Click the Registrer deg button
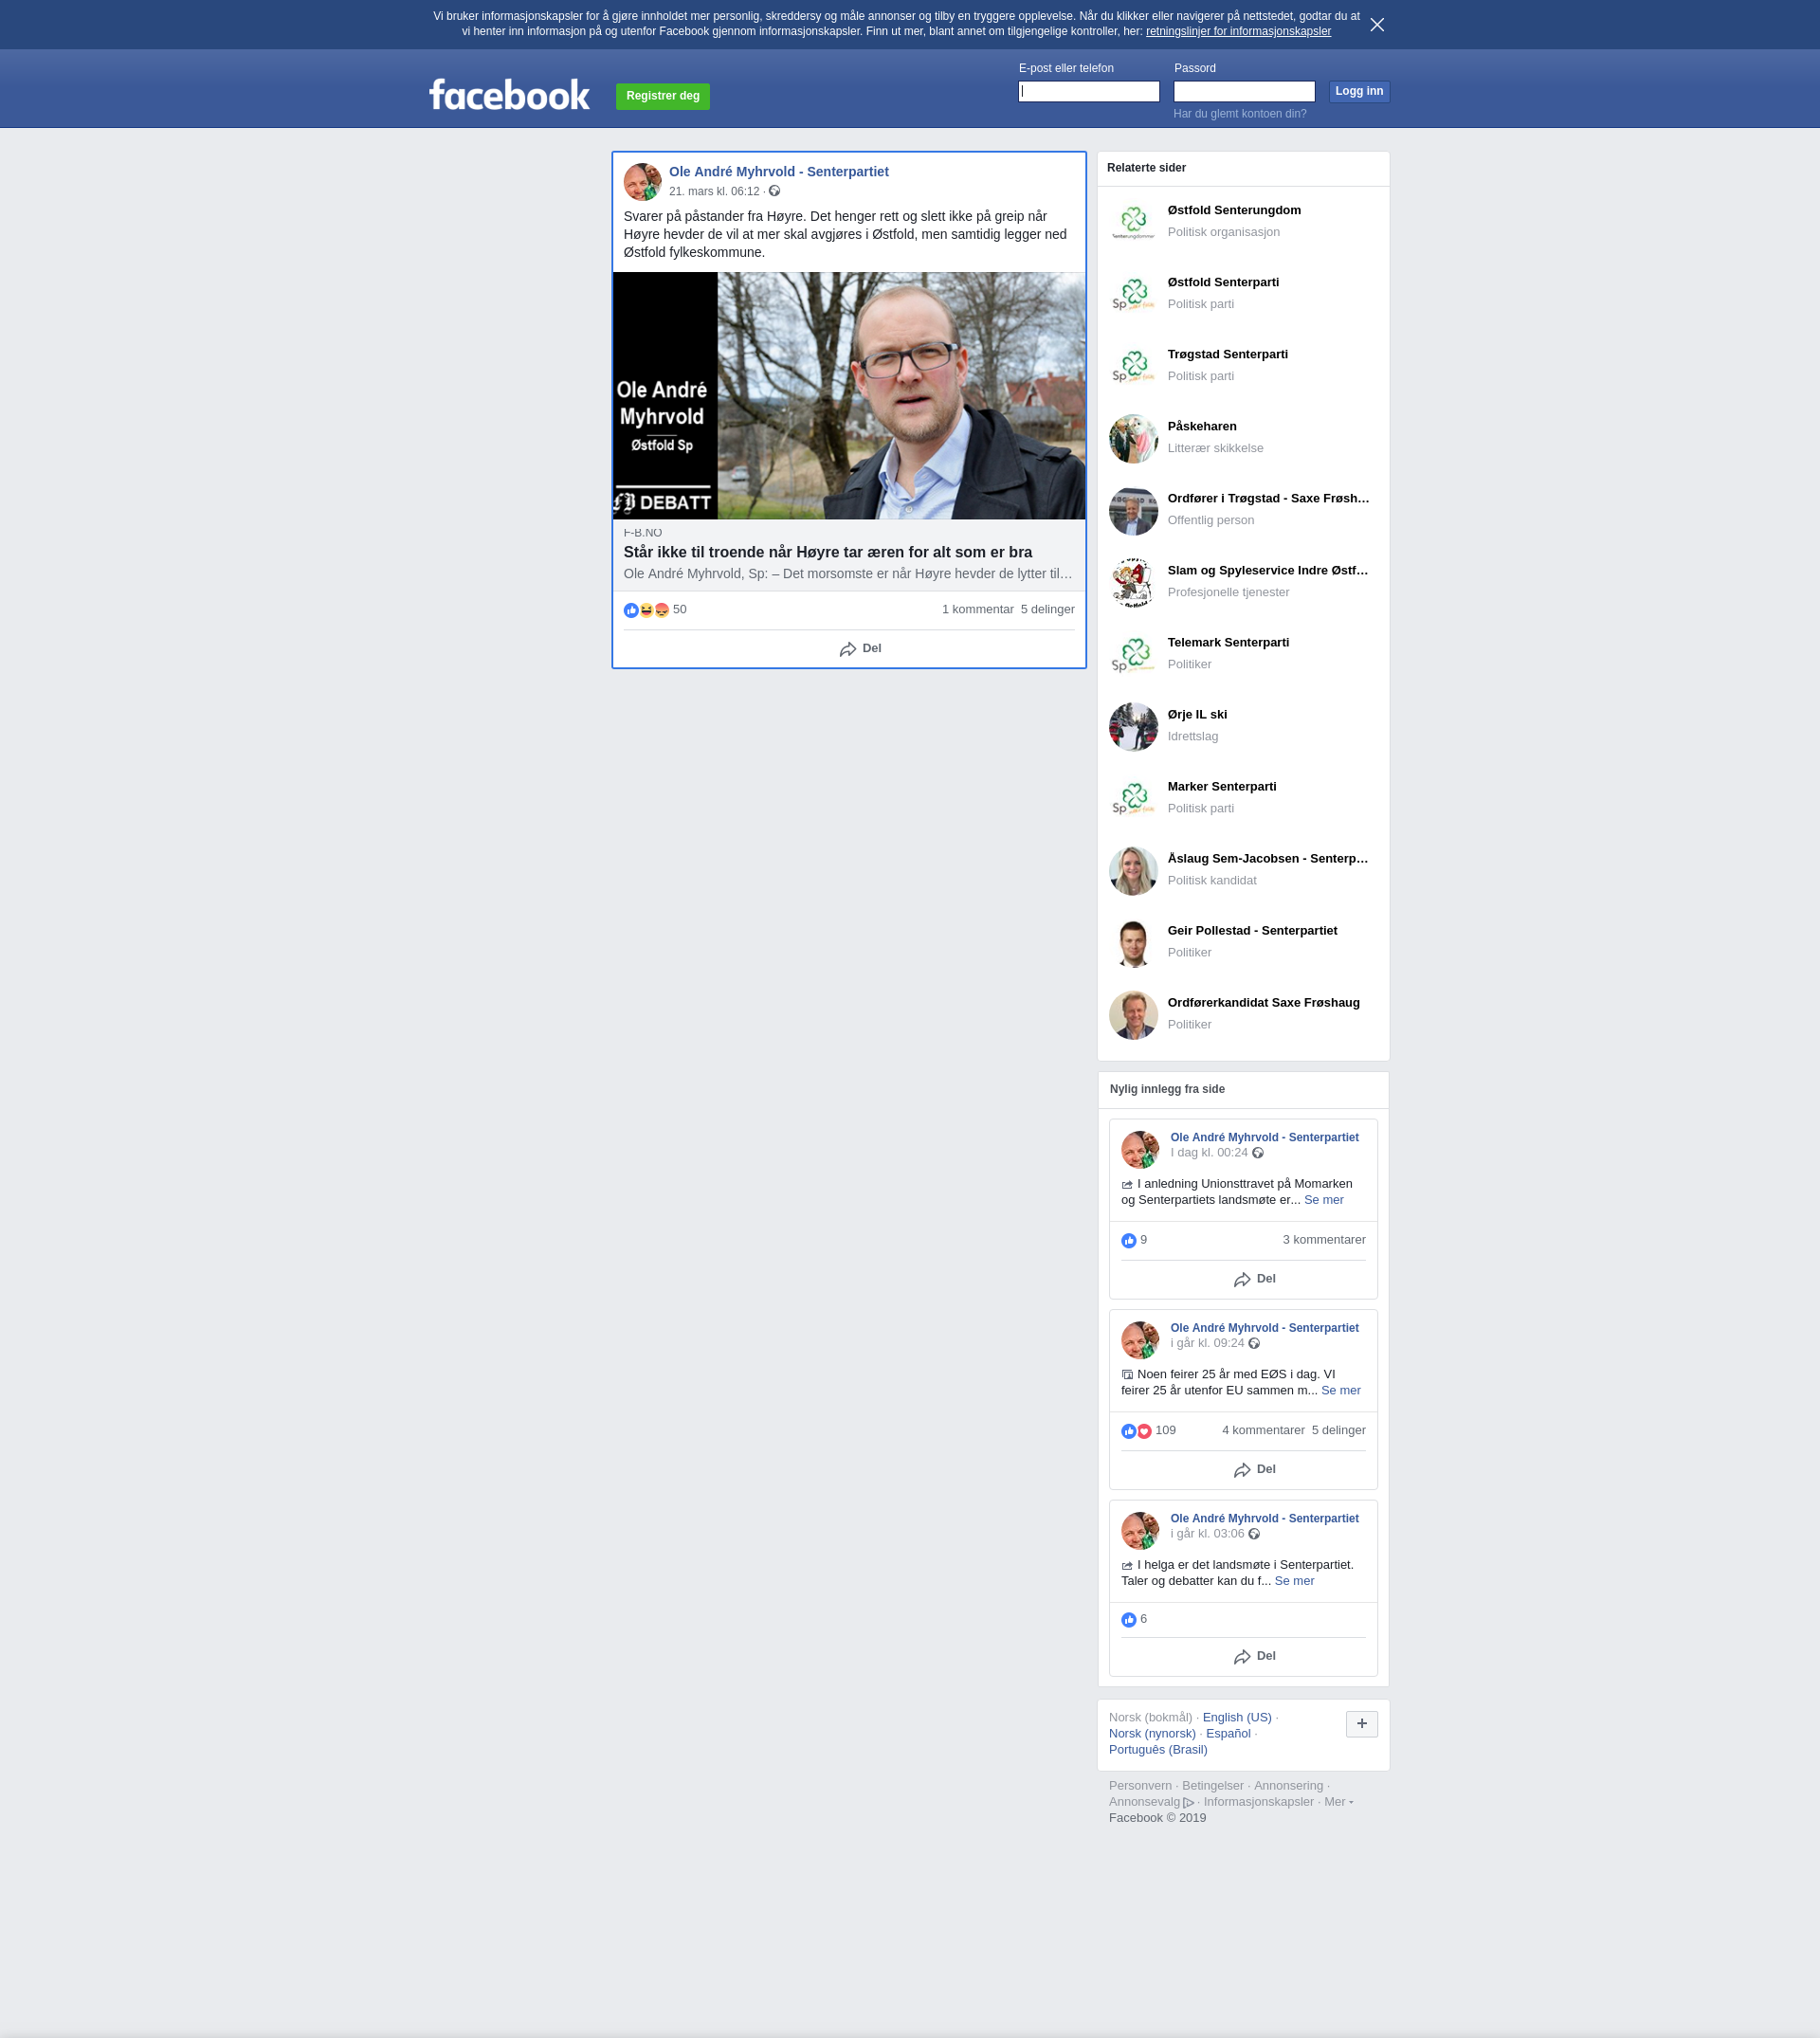This screenshot has width=1820, height=2038. click(662, 96)
